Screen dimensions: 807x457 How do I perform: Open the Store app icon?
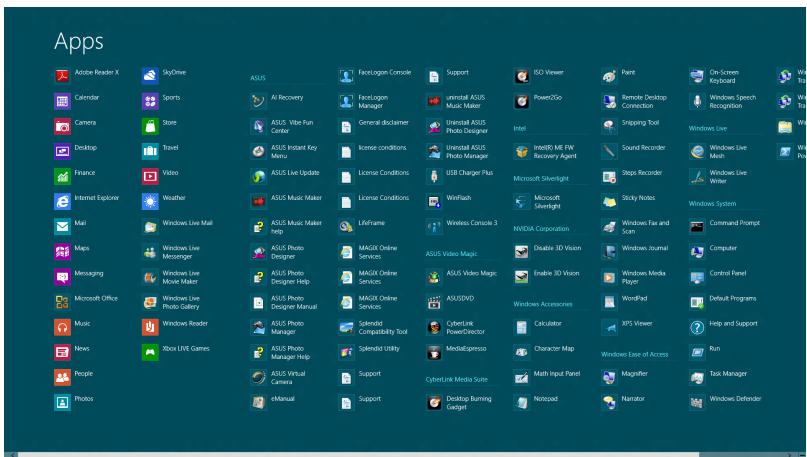coord(150,126)
